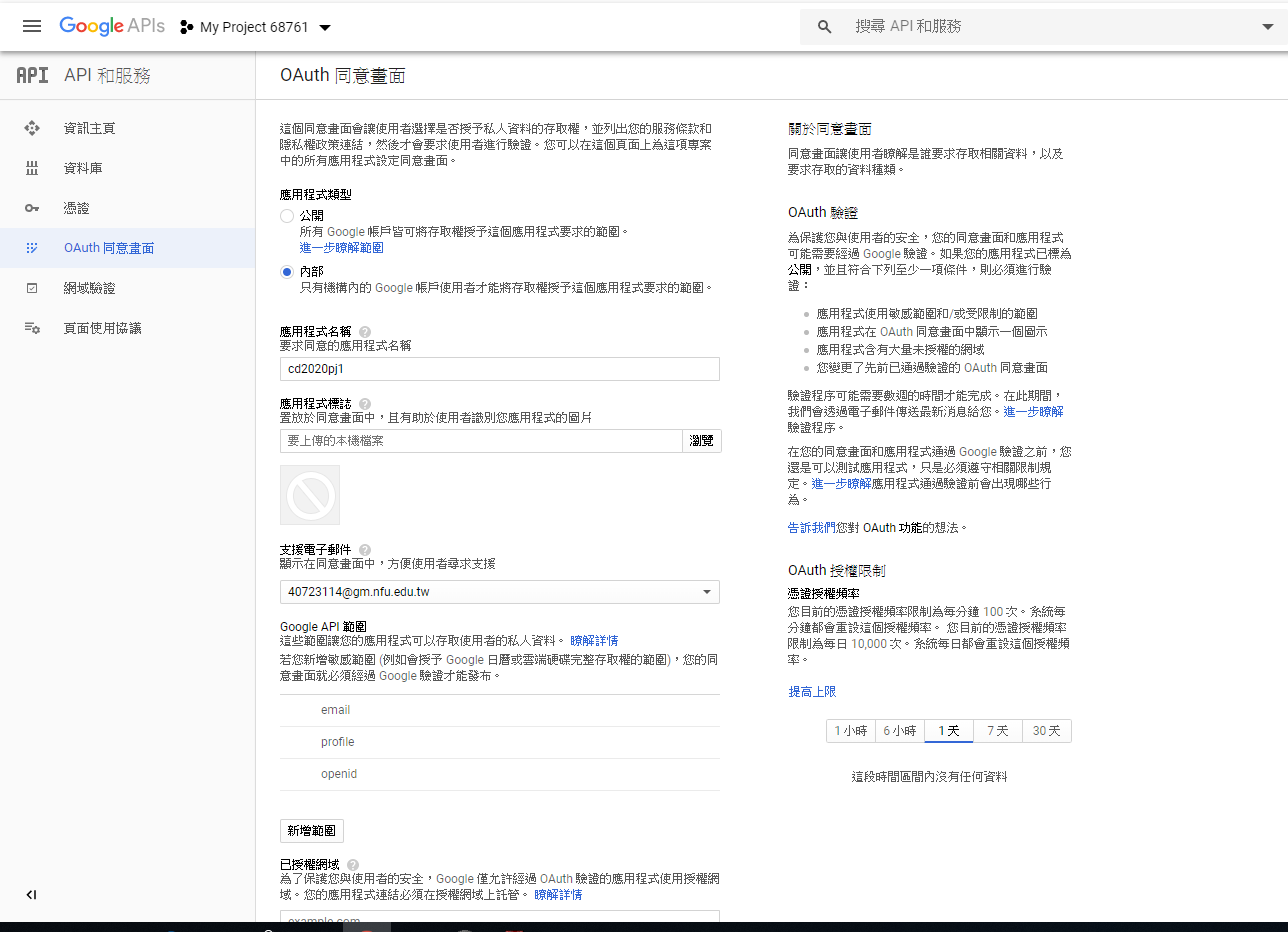The height and width of the screenshot is (932, 1288).
Task: Click the 憑證 key icon
Action: click(x=32, y=208)
